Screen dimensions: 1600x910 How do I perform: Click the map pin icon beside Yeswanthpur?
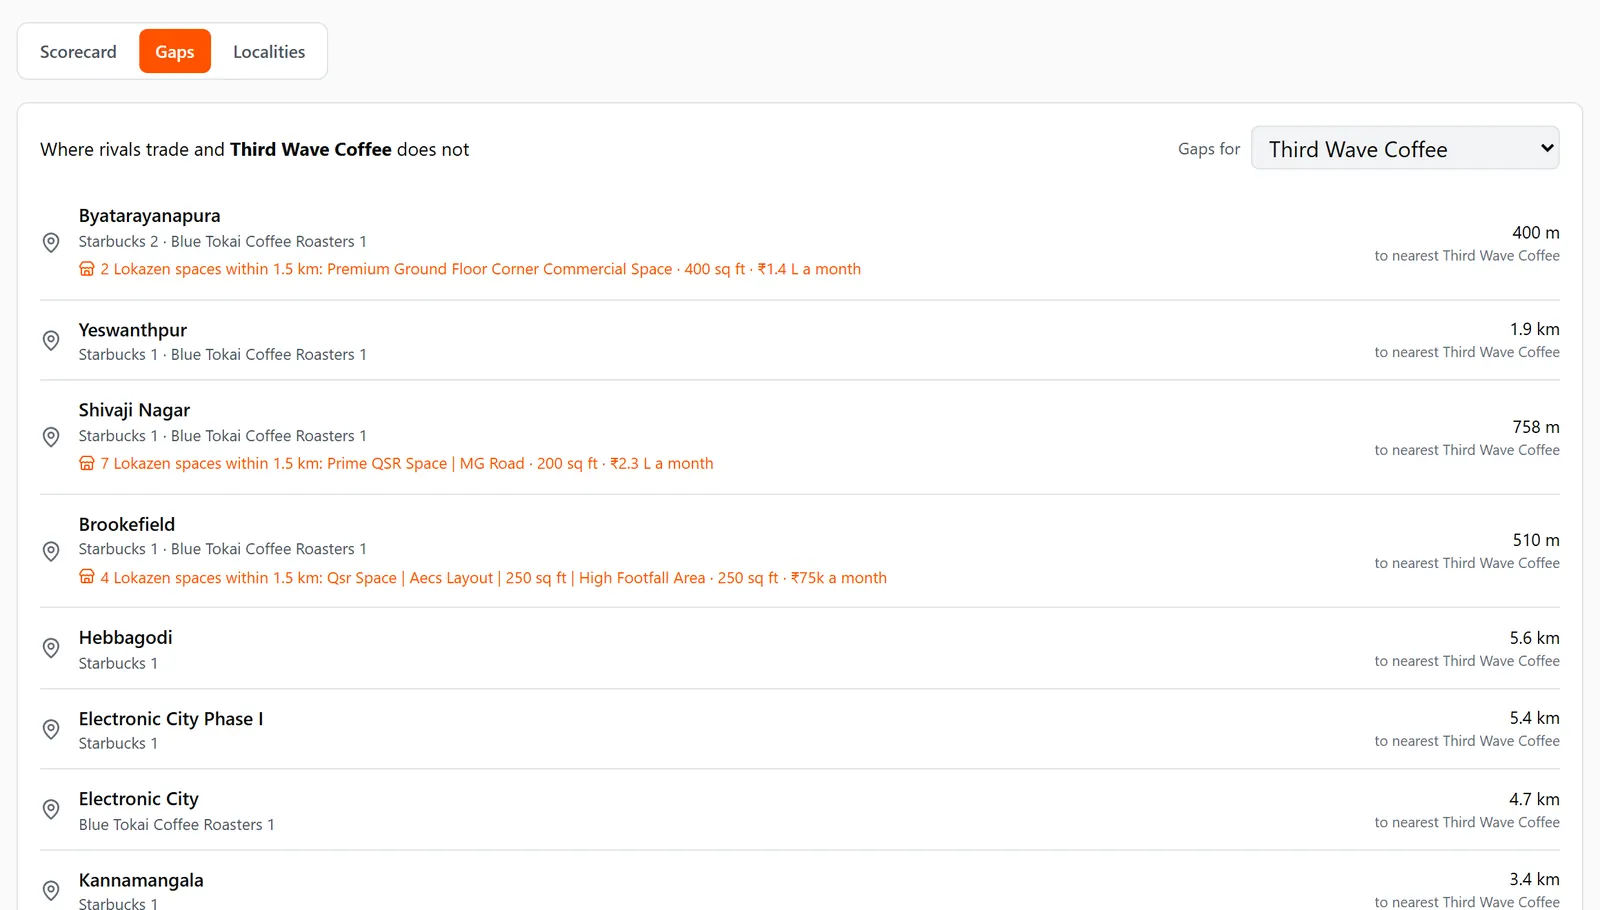[x=51, y=340]
